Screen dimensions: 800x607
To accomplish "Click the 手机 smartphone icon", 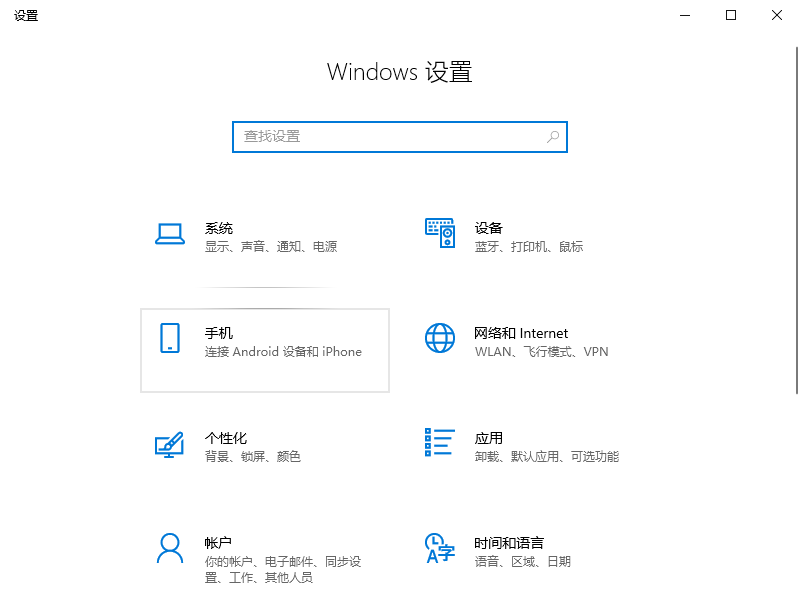I will tap(170, 337).
